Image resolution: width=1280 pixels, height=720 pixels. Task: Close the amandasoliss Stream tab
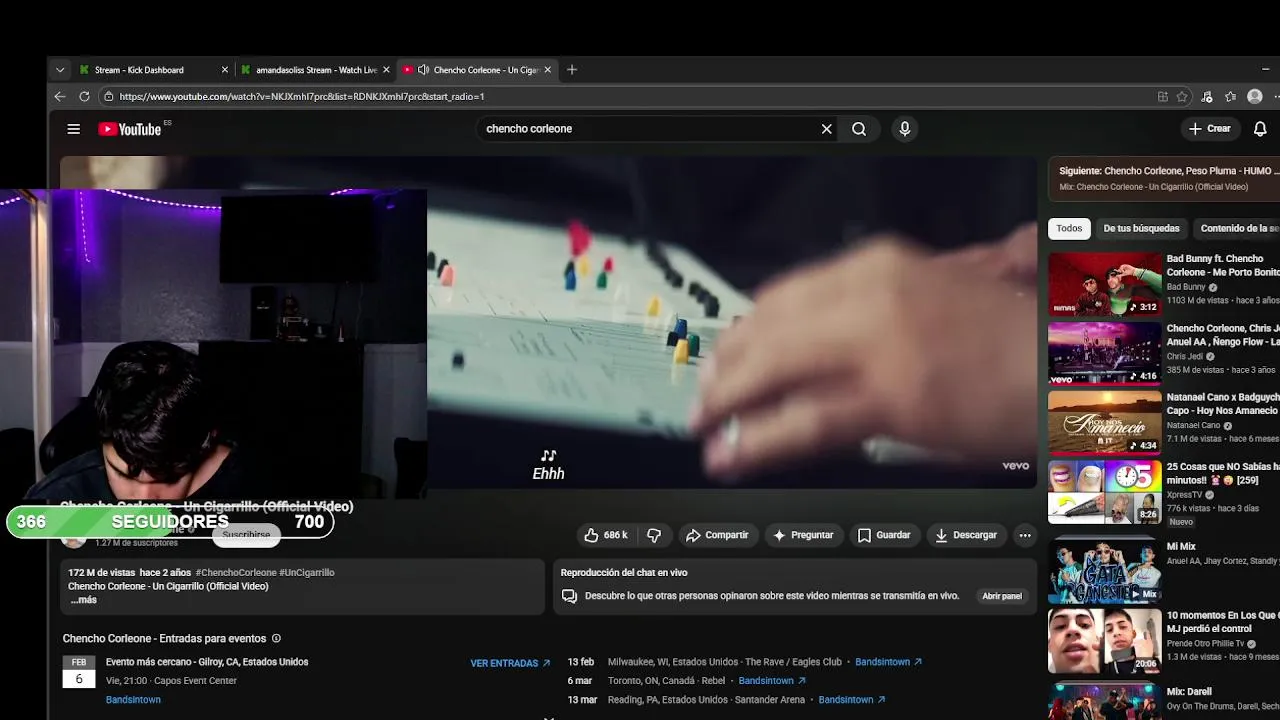tap(386, 70)
